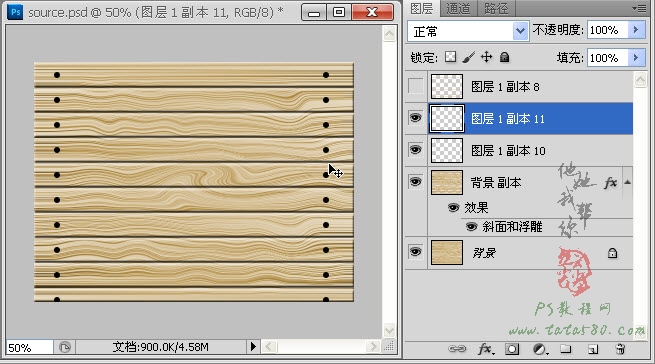Hide the layer 图层 1 副本 10
Screen dimensions: 655x364
point(416,150)
